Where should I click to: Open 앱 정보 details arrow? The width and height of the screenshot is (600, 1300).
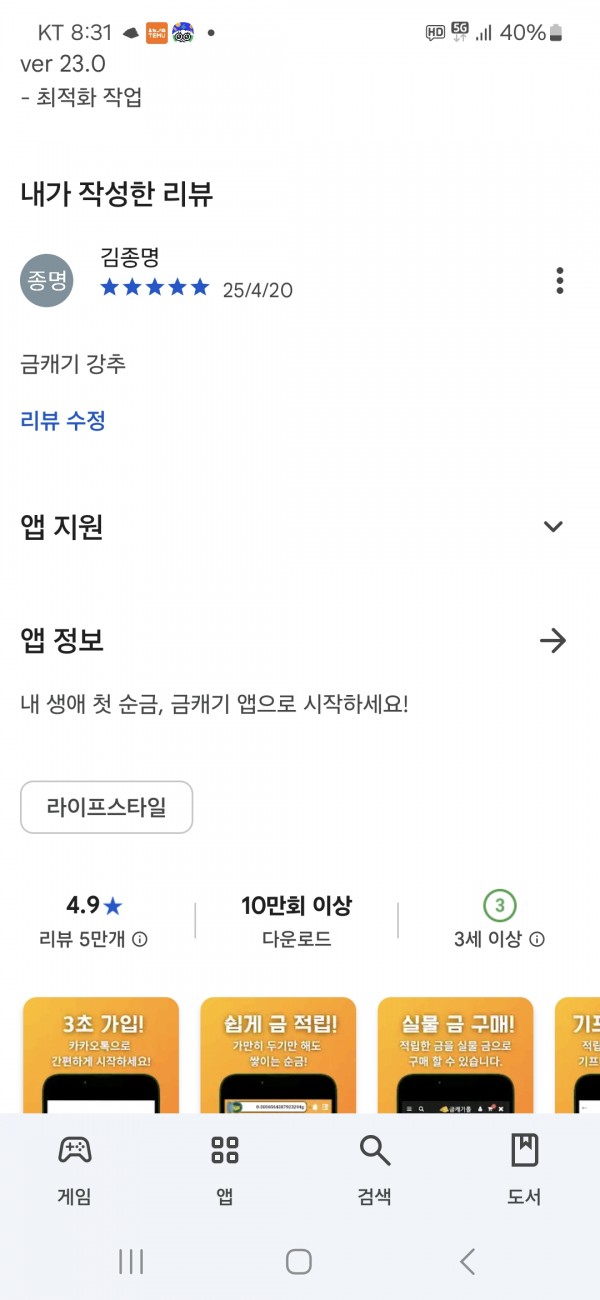coord(553,640)
